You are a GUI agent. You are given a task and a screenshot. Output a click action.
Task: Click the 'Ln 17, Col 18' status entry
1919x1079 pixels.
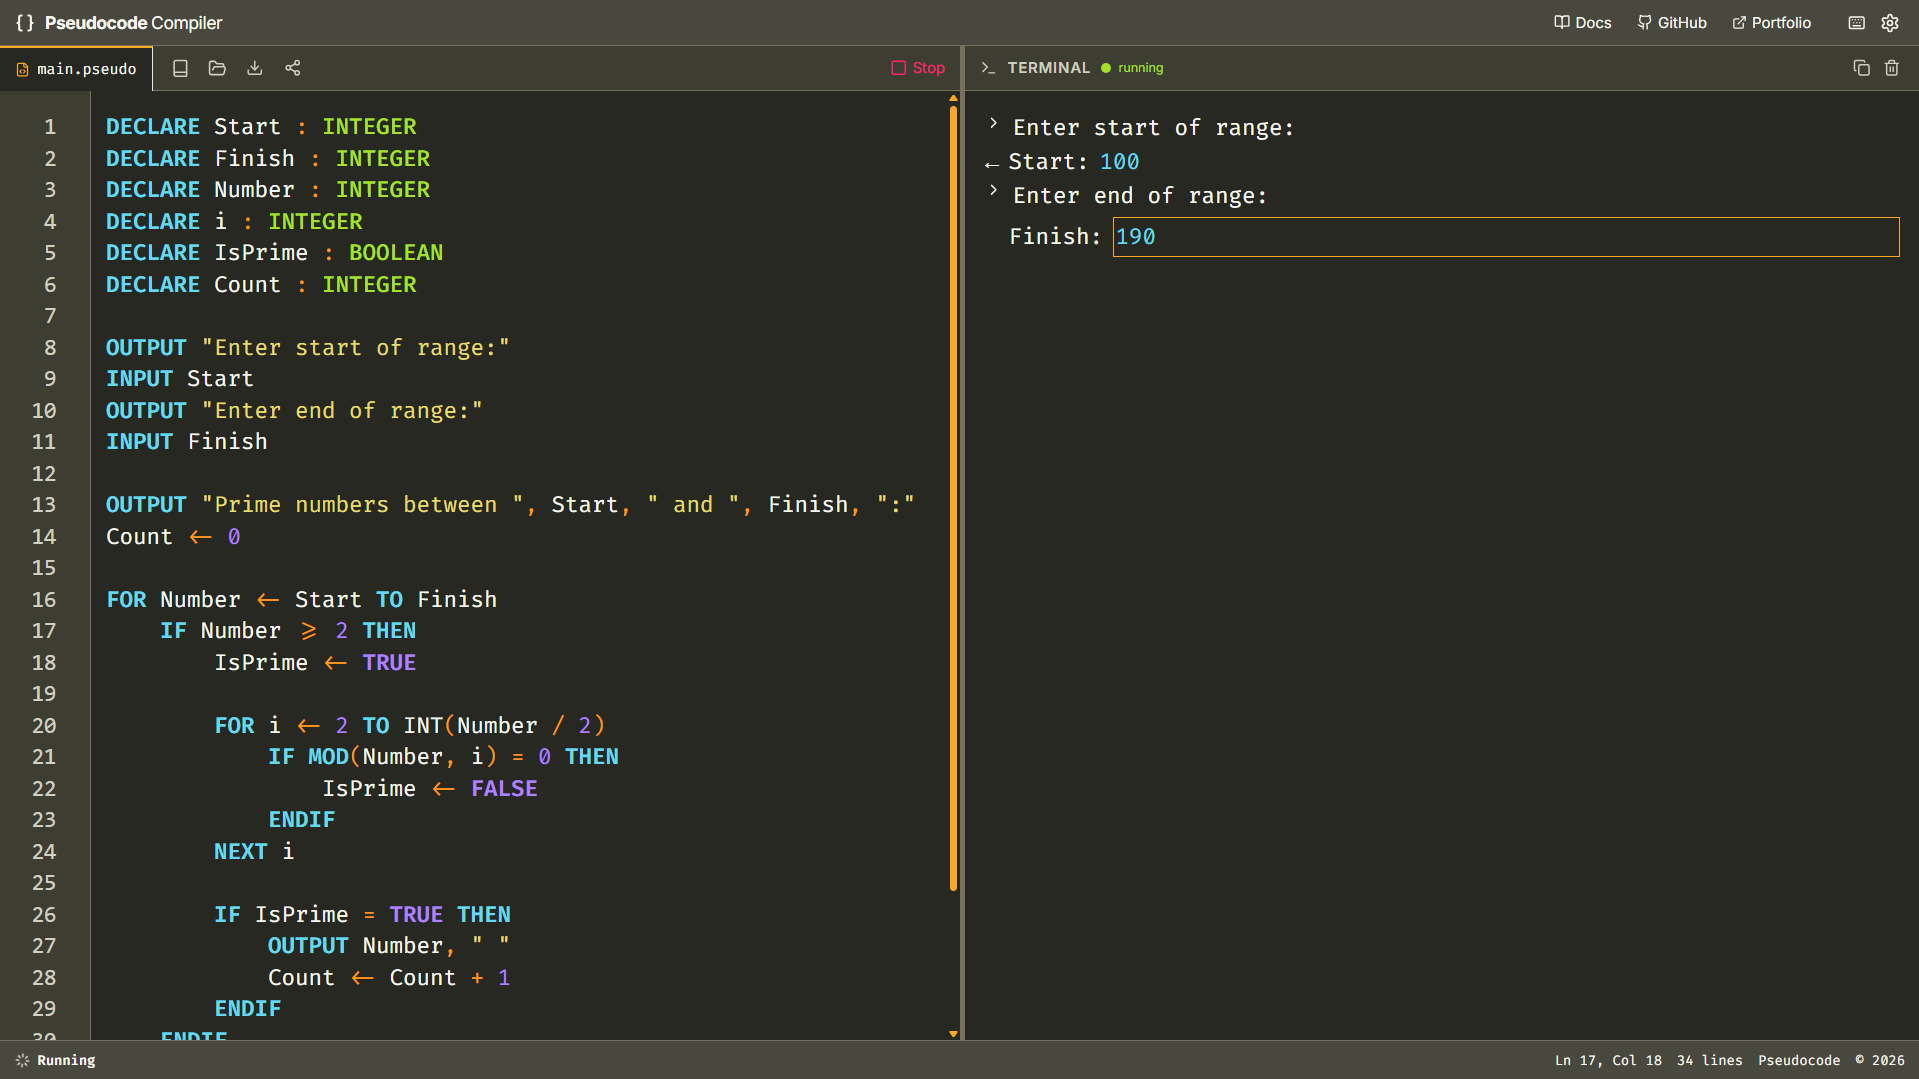[1608, 1060]
